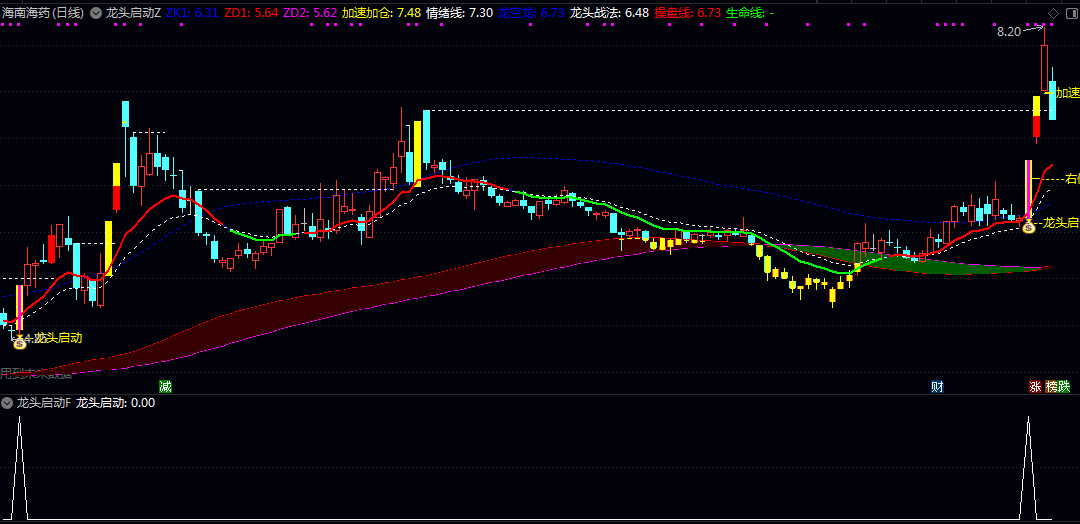Click the diamond icon at top right
This screenshot has width=1080, height=524.
point(1052,13)
